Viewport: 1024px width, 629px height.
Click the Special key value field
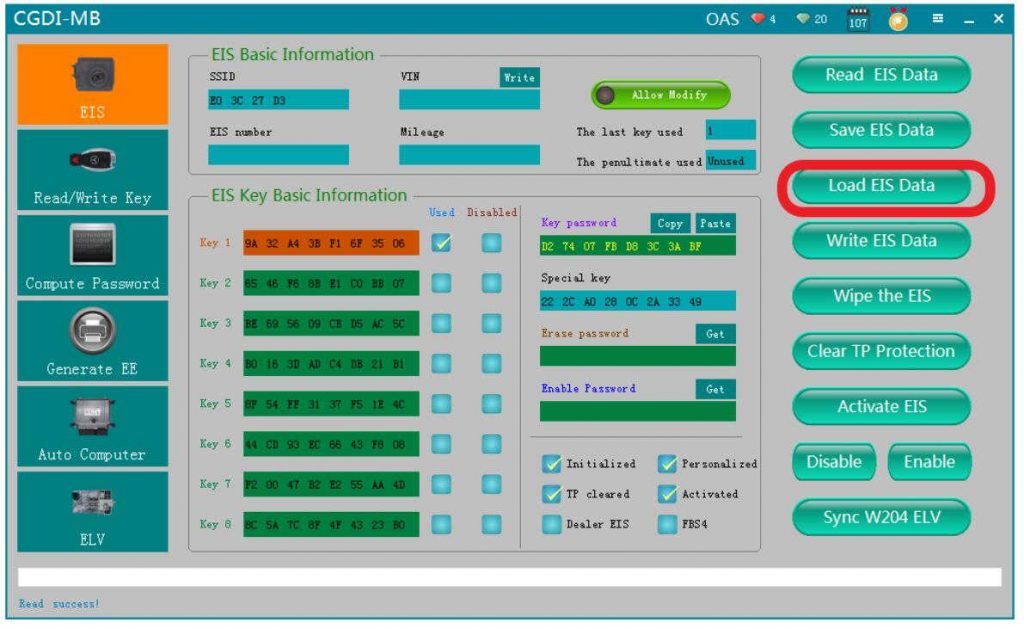[x=637, y=301]
